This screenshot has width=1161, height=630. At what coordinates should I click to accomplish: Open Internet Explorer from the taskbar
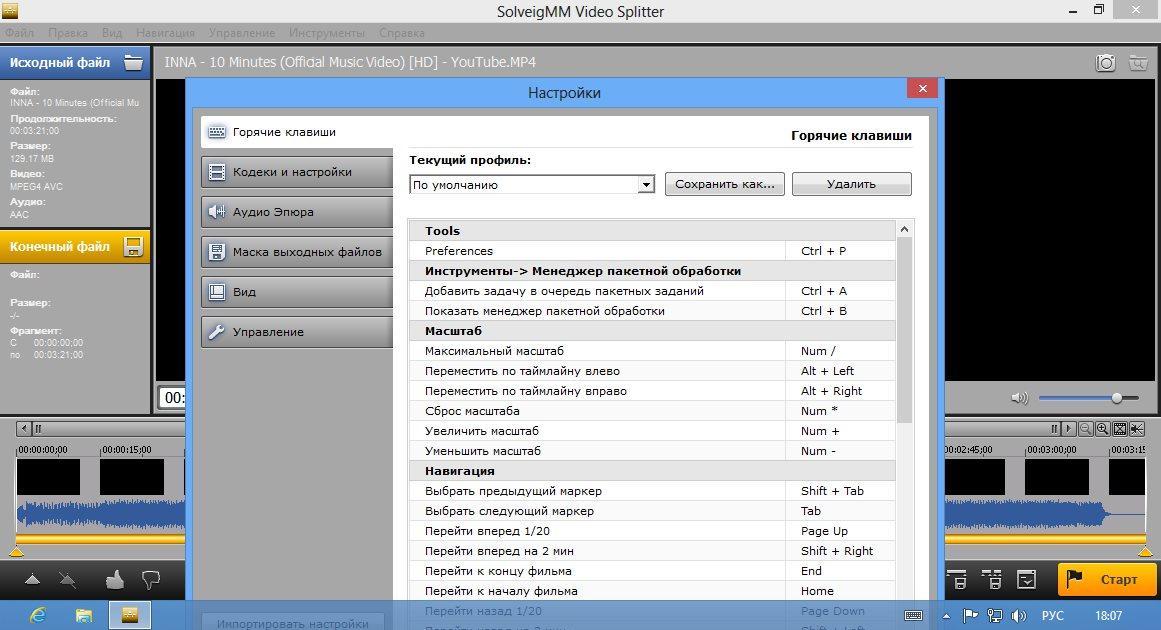pyautogui.click(x=38, y=614)
